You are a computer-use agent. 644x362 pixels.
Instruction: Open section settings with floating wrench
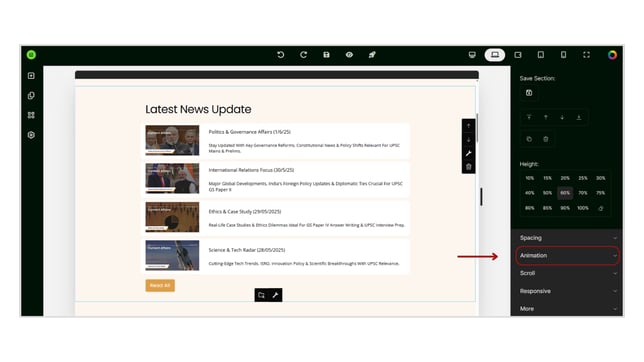(x=469, y=153)
